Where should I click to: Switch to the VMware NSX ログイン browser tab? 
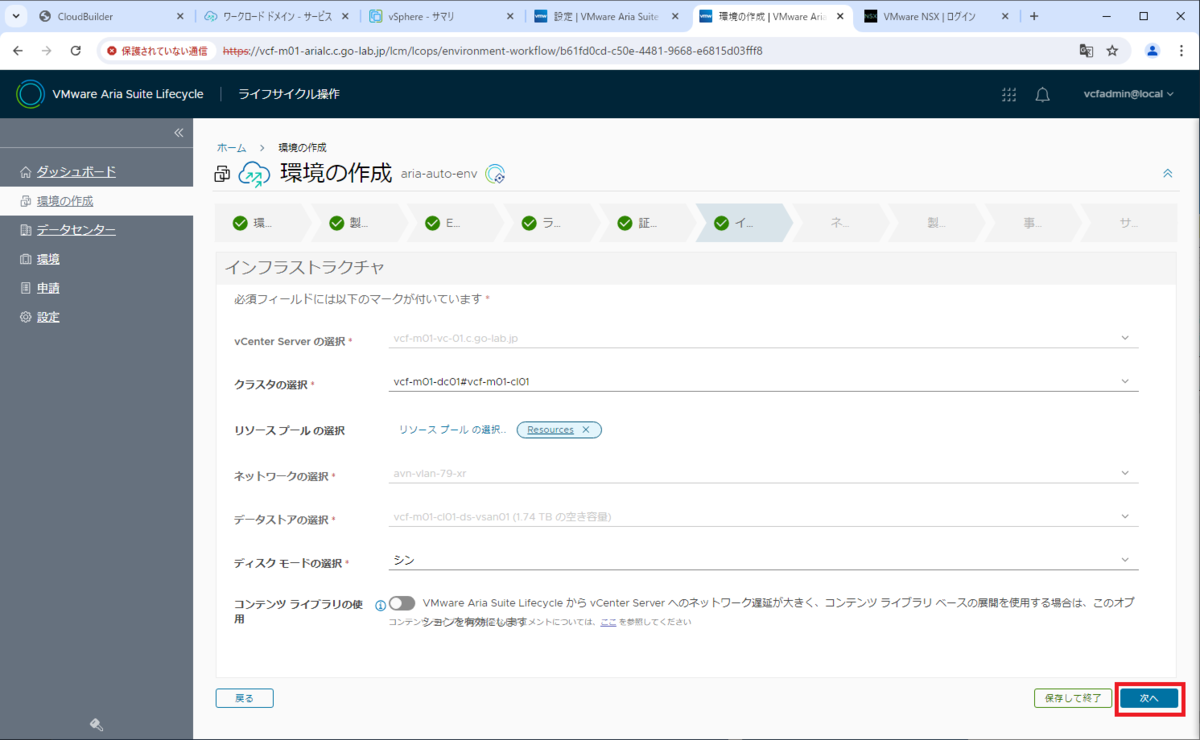click(936, 16)
